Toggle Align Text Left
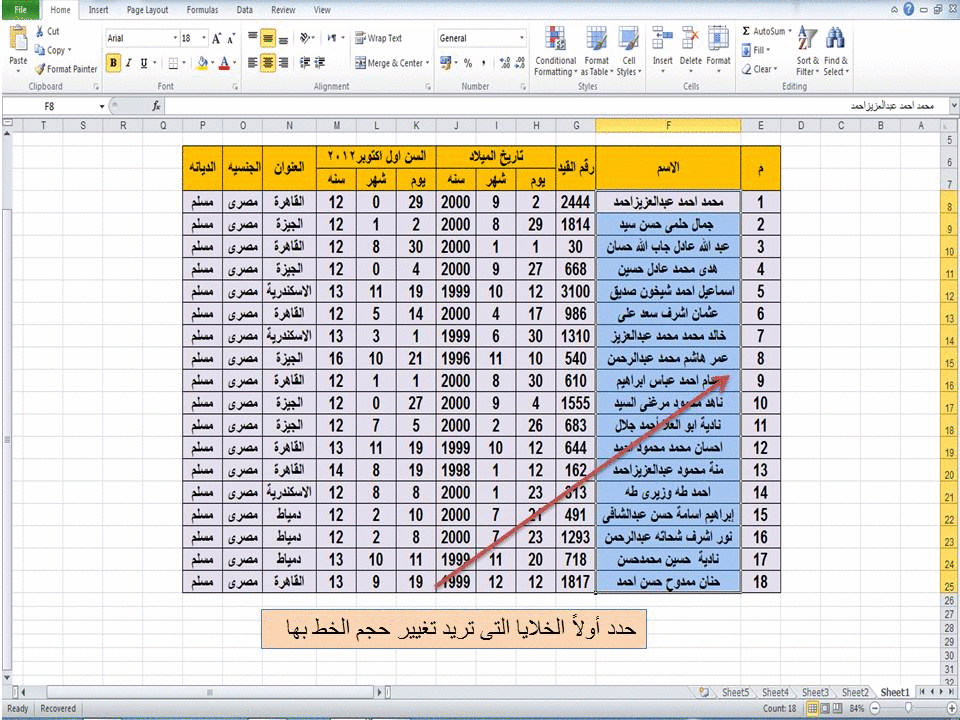This screenshot has height=720, width=960. (253, 62)
